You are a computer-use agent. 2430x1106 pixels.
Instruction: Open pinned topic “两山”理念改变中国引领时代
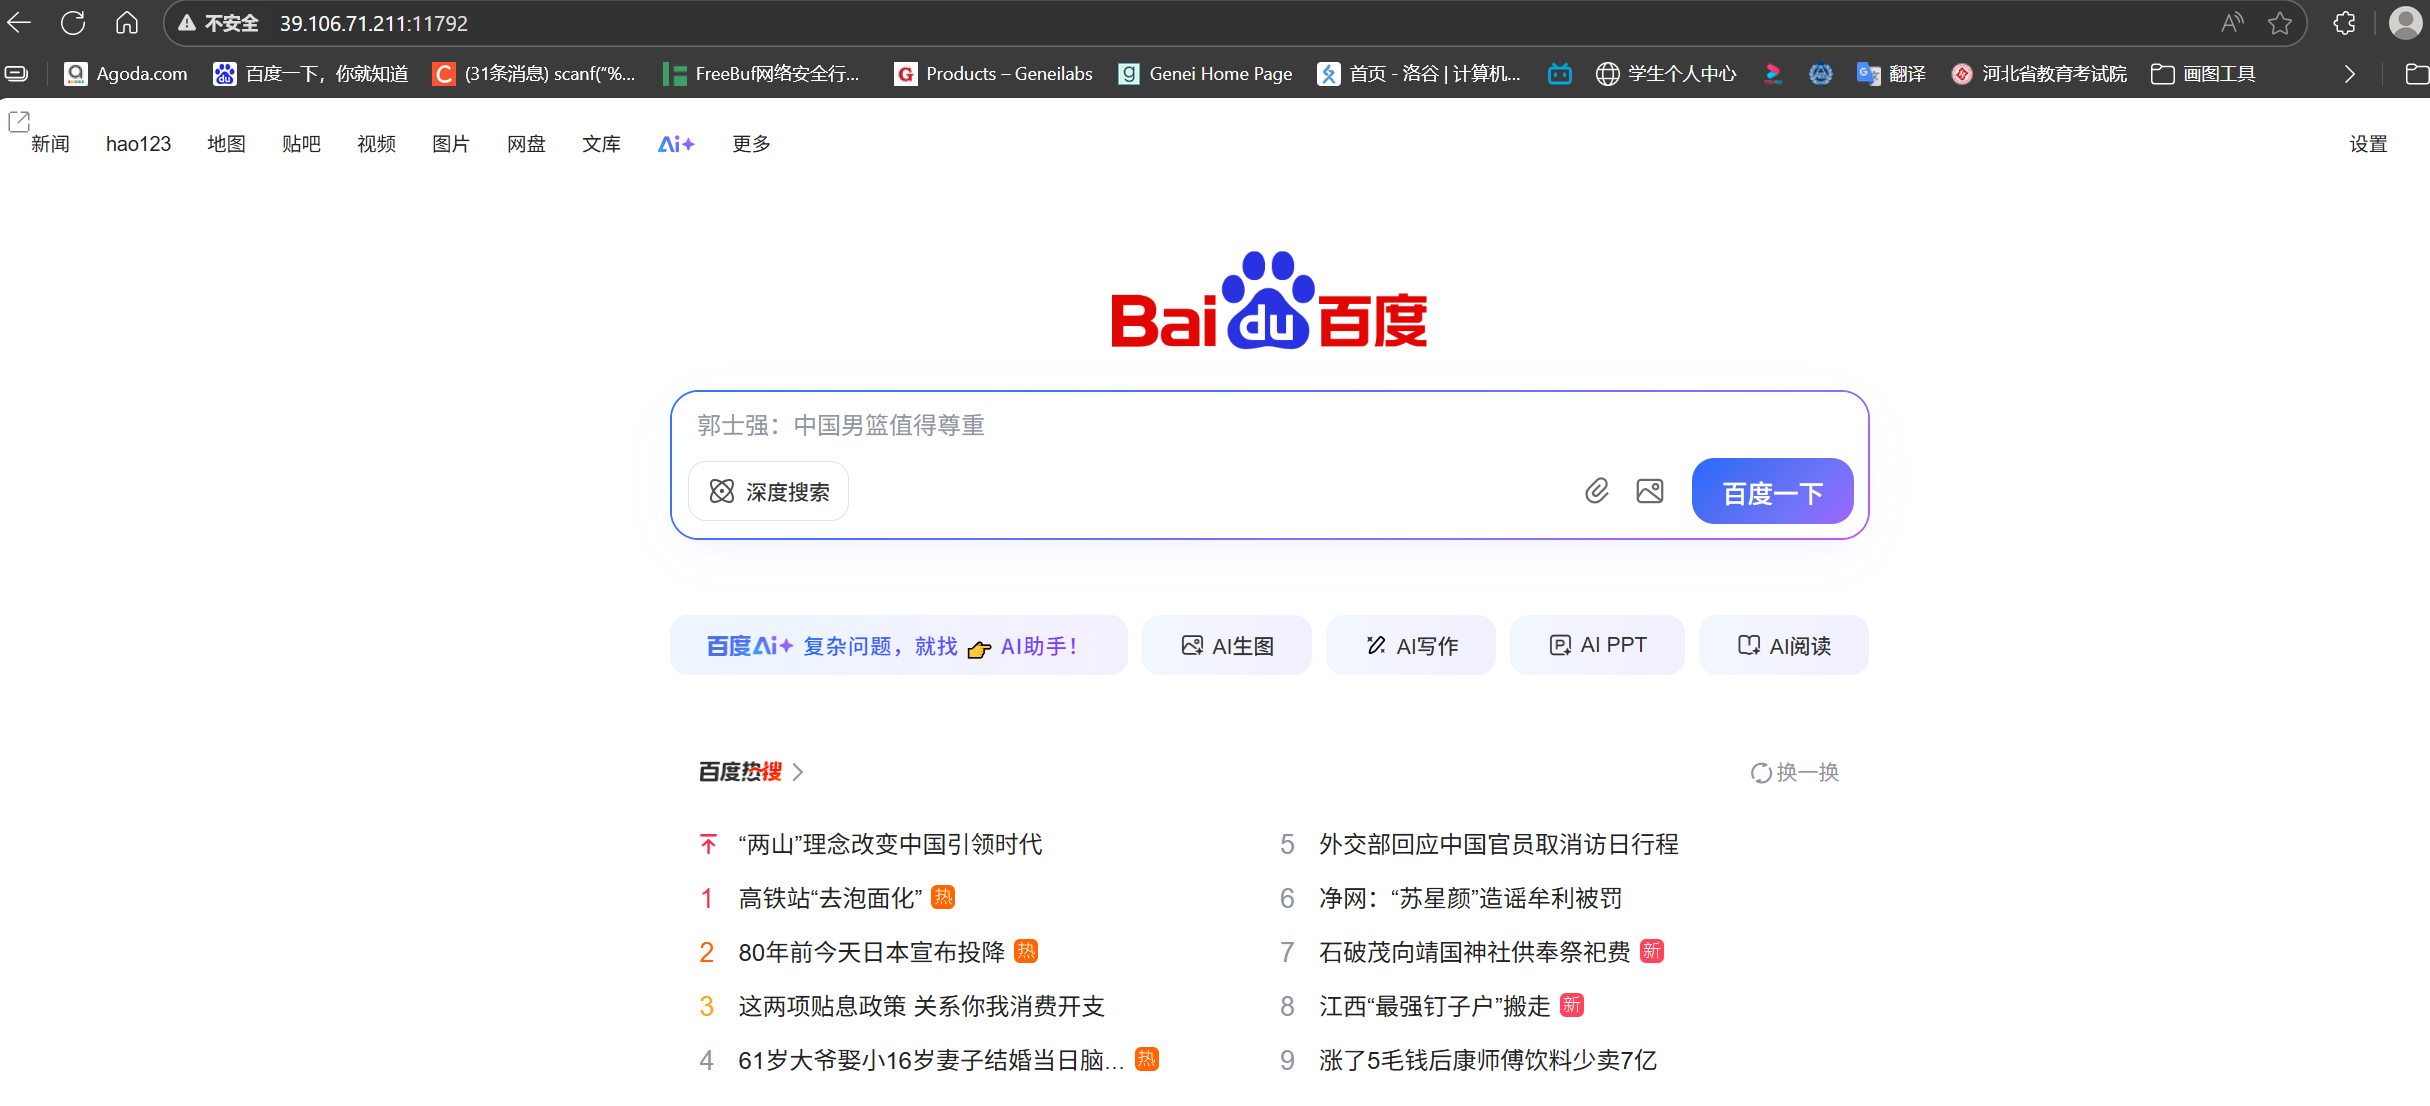coord(890,844)
